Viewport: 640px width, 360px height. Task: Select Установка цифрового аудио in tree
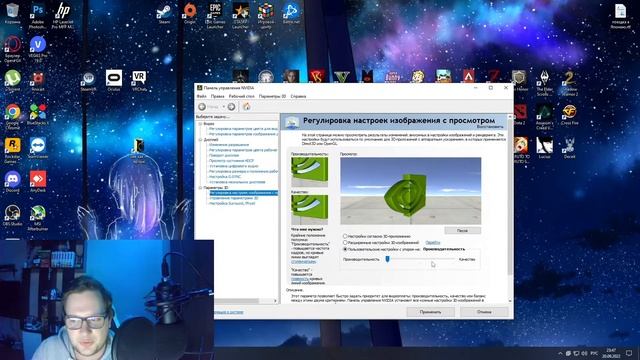[x=233, y=166]
